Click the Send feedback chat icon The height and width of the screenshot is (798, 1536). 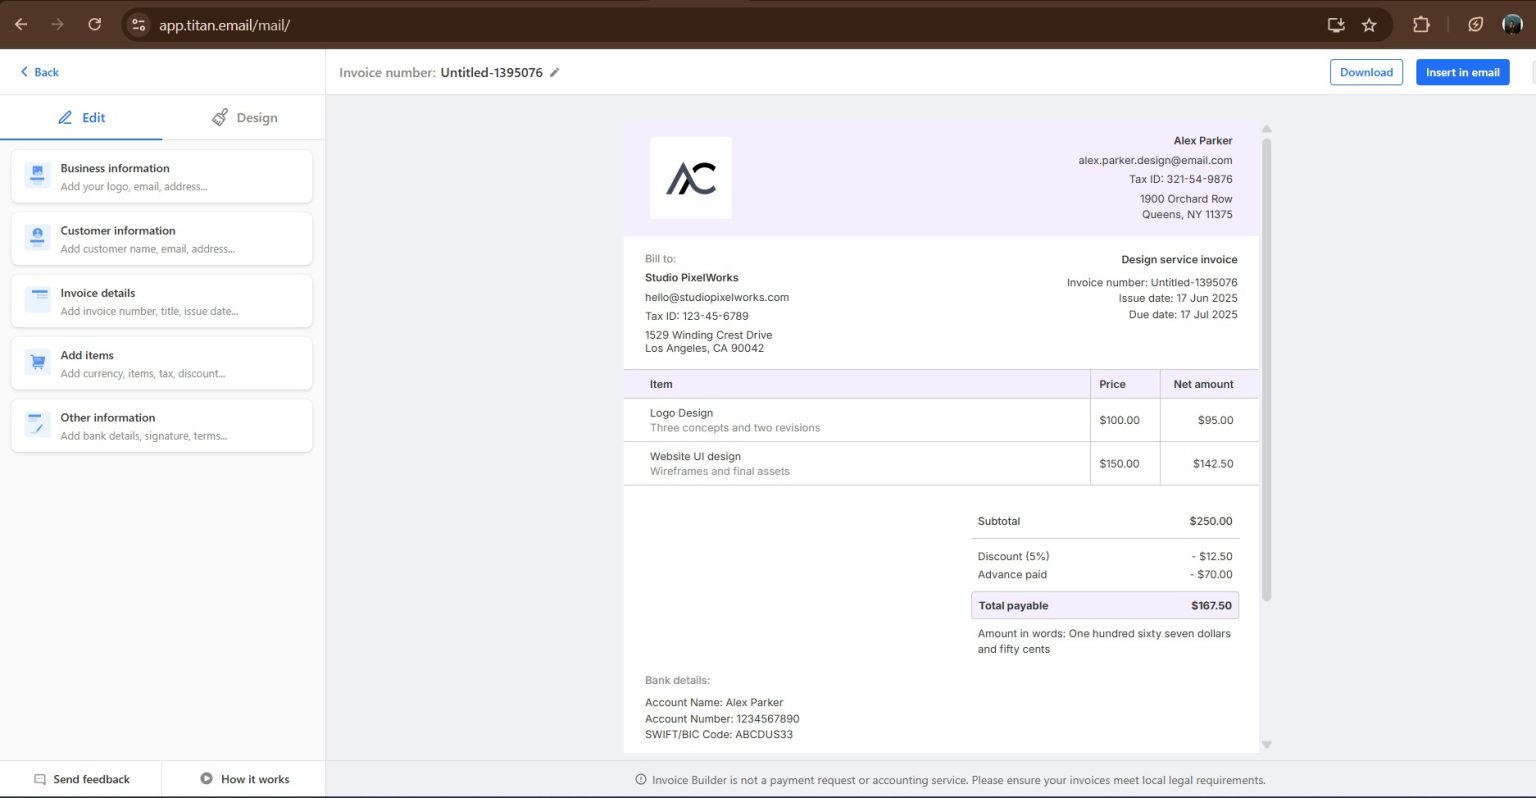40,779
